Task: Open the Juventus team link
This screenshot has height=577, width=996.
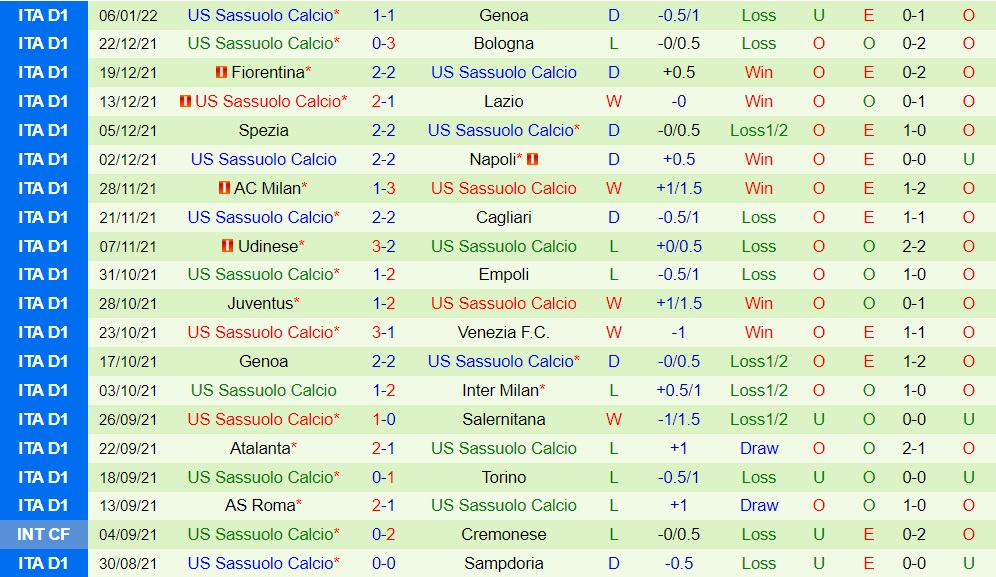Action: tap(260, 304)
